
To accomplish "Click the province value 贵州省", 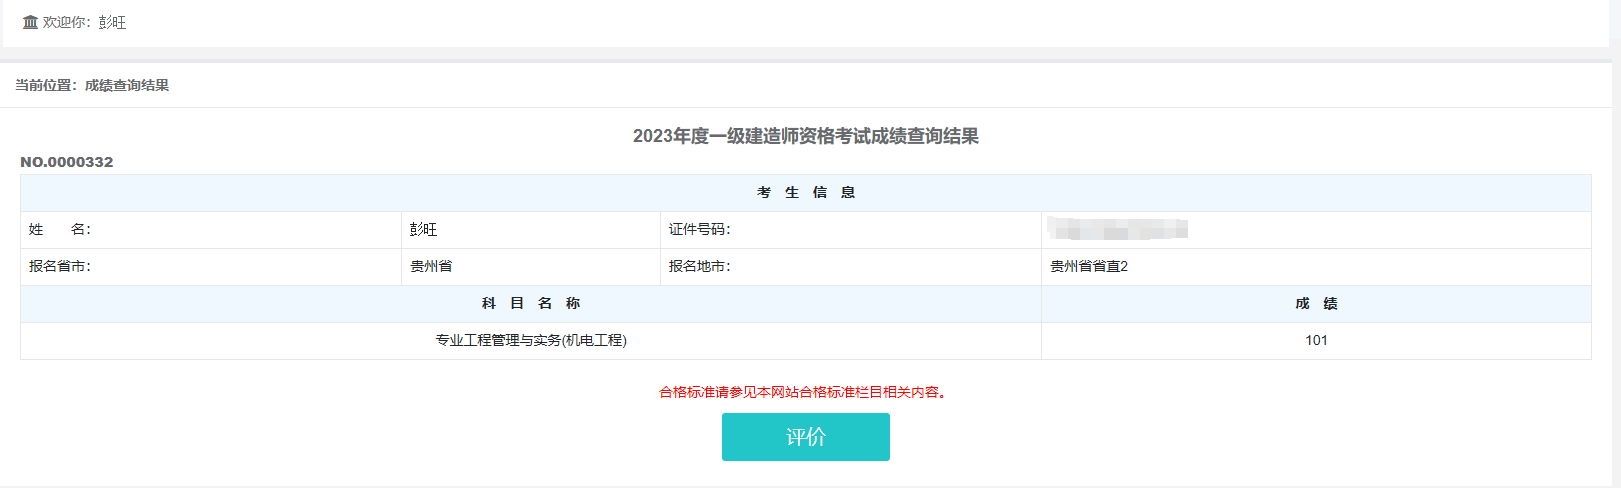I will pyautogui.click(x=431, y=267).
